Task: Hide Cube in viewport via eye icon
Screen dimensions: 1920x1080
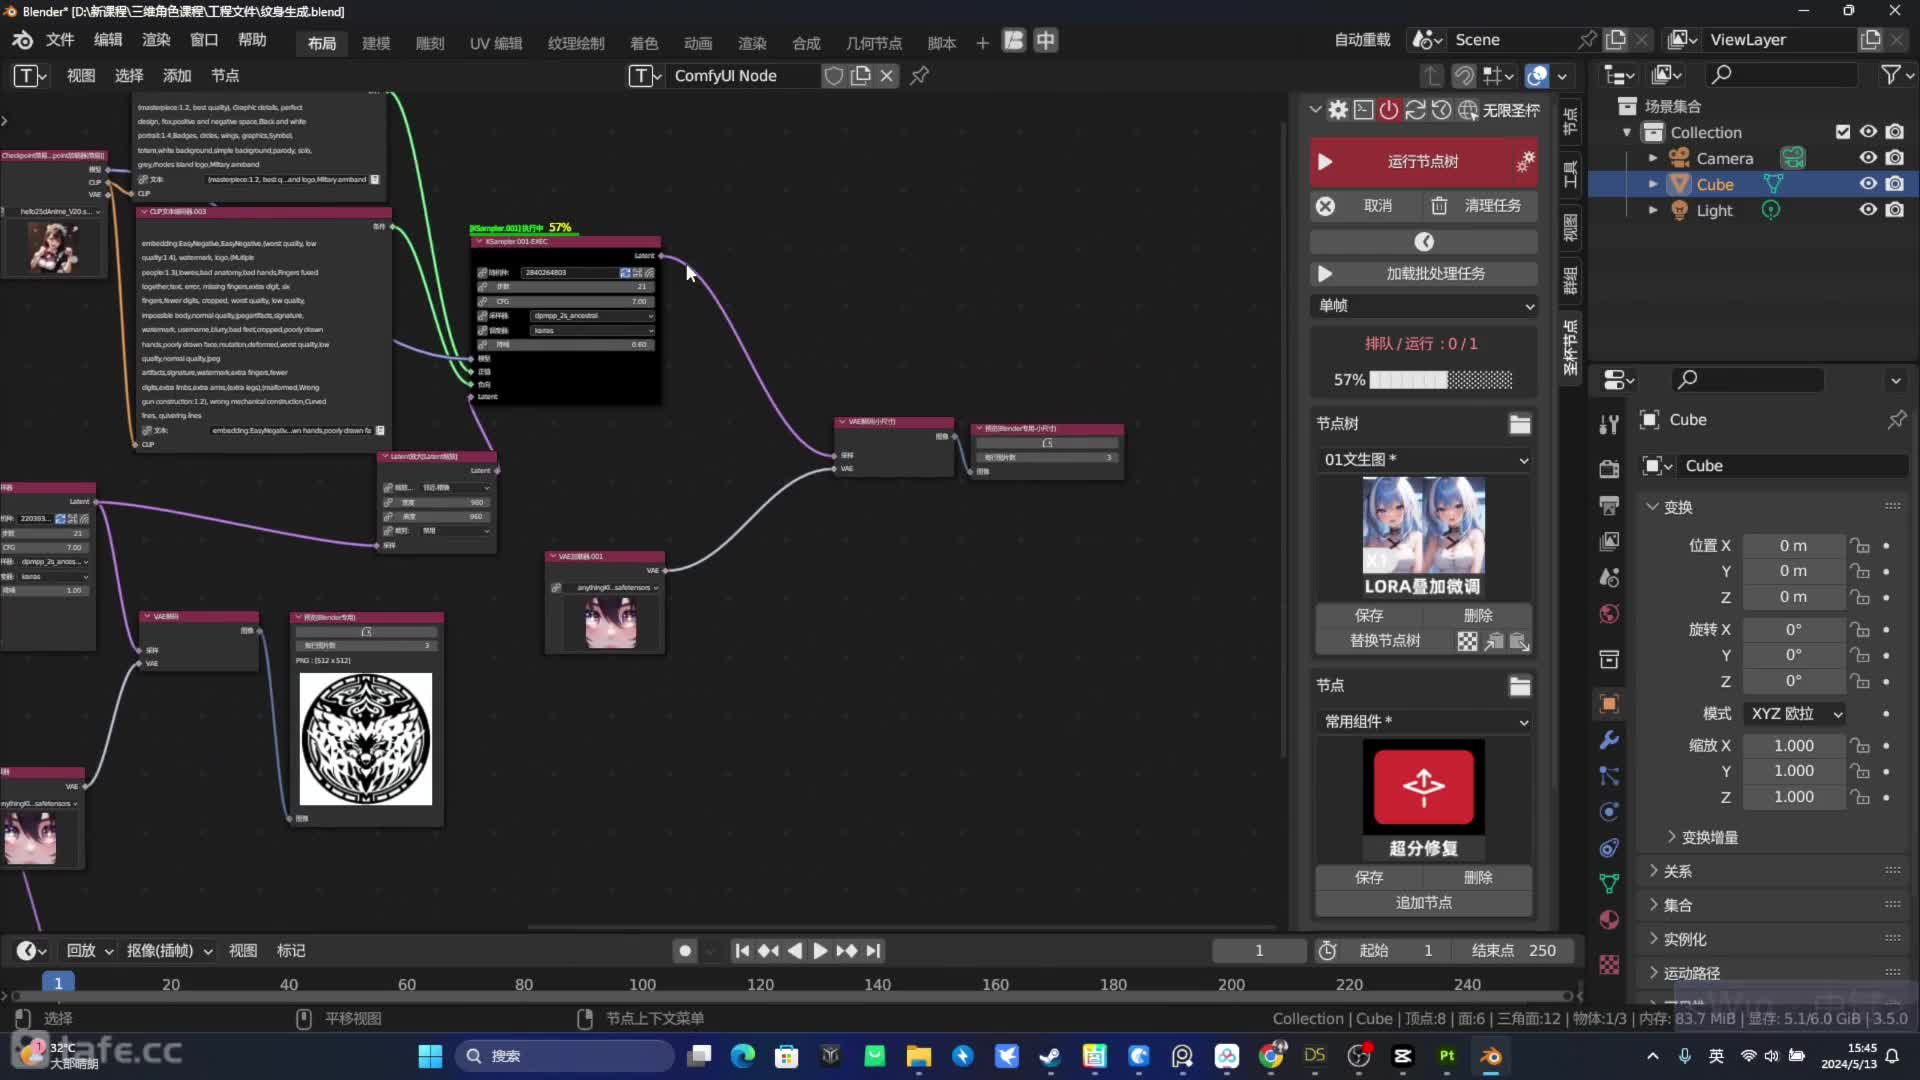Action: [1868, 184]
